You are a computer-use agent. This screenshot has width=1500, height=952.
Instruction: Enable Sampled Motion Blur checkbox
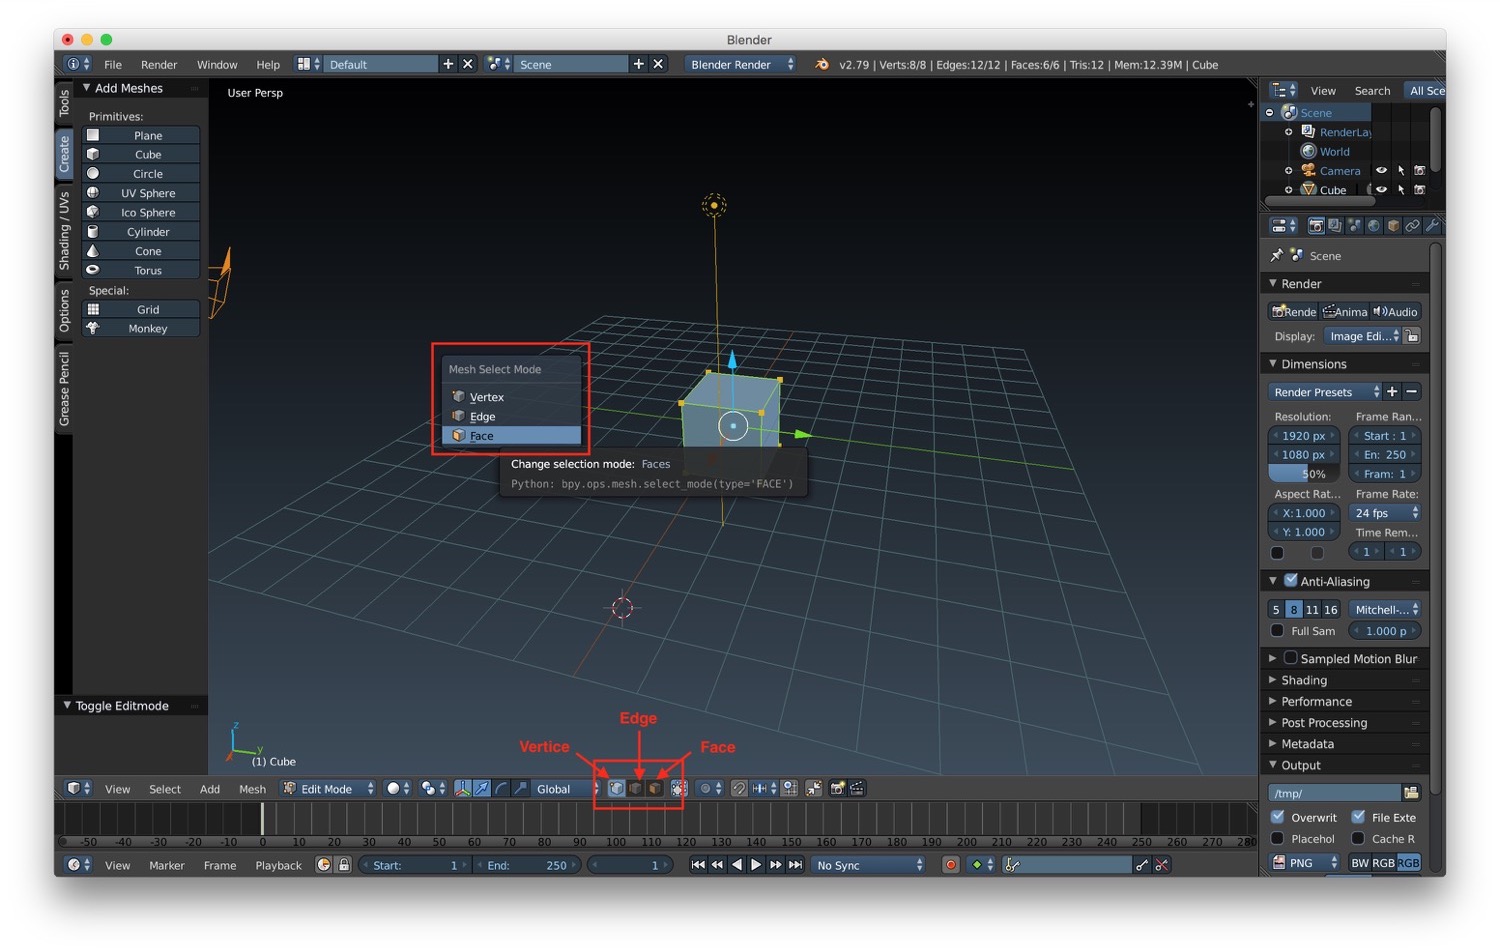1290,658
